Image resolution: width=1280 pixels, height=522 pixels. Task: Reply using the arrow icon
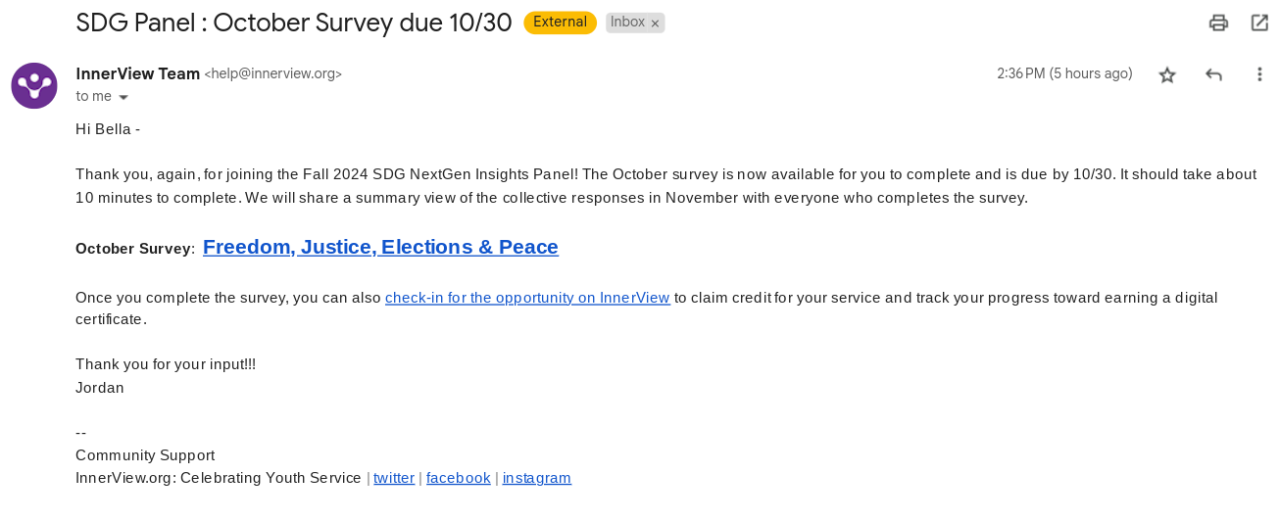click(x=1214, y=74)
